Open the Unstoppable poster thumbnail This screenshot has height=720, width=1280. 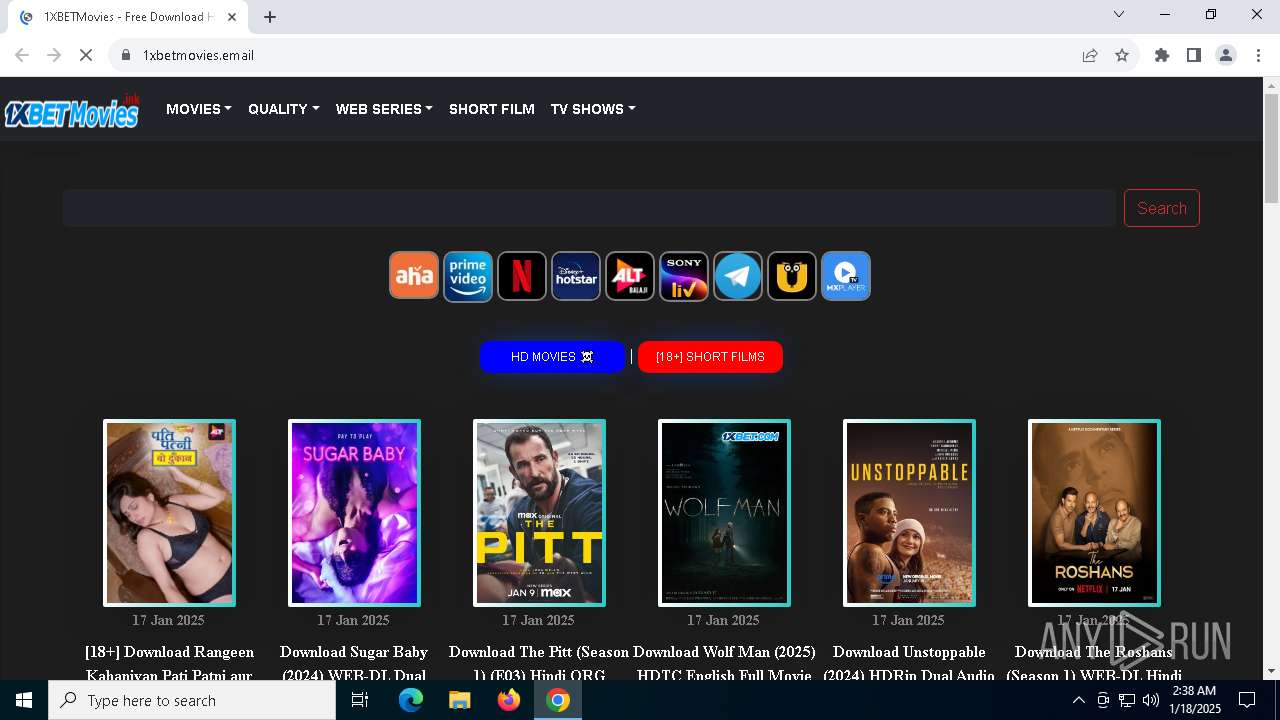[x=909, y=513]
